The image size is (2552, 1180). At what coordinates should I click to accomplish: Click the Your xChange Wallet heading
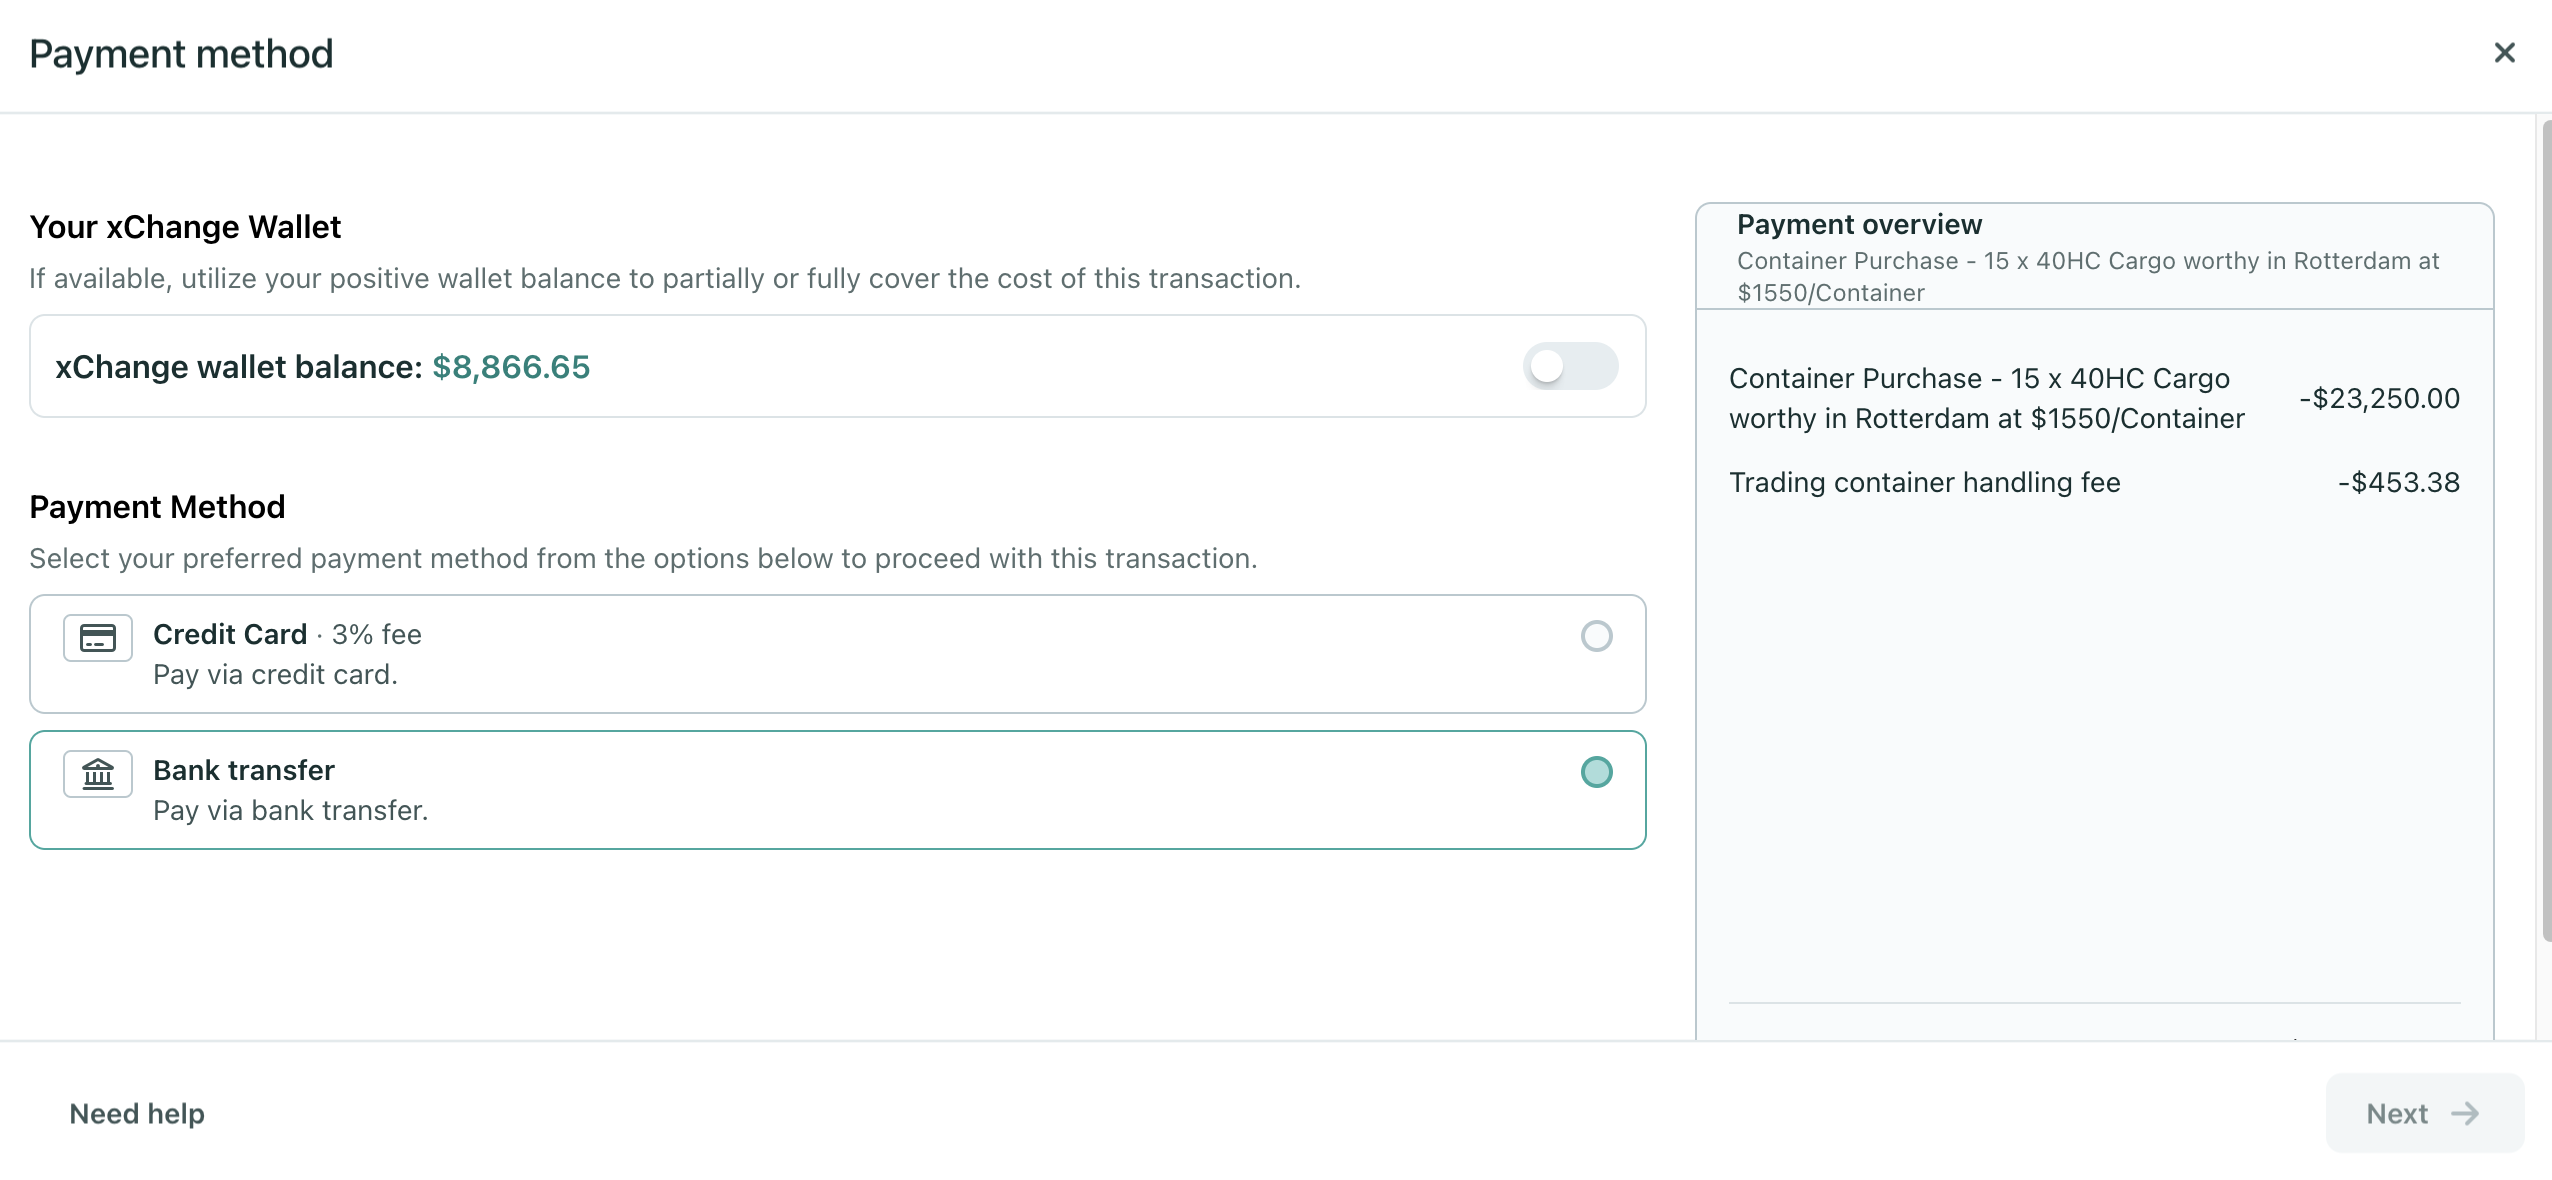(x=185, y=228)
